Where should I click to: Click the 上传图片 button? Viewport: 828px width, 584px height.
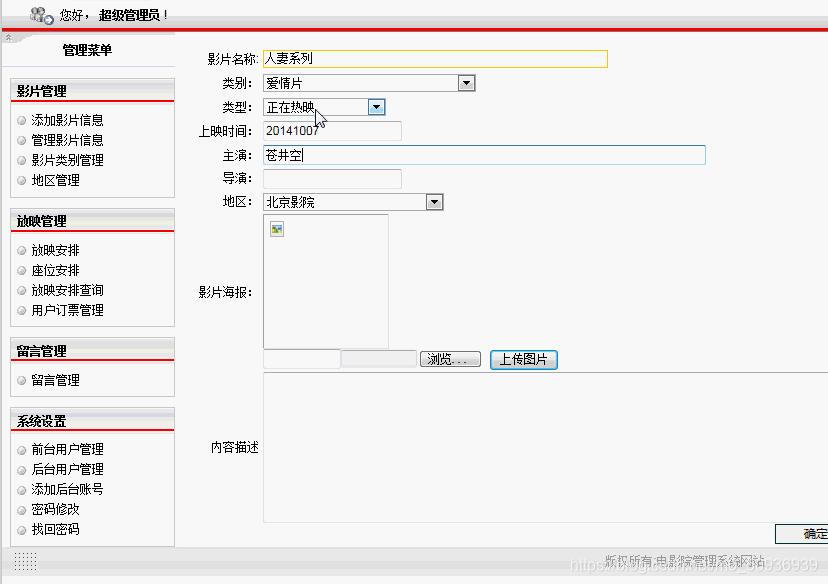pos(524,360)
